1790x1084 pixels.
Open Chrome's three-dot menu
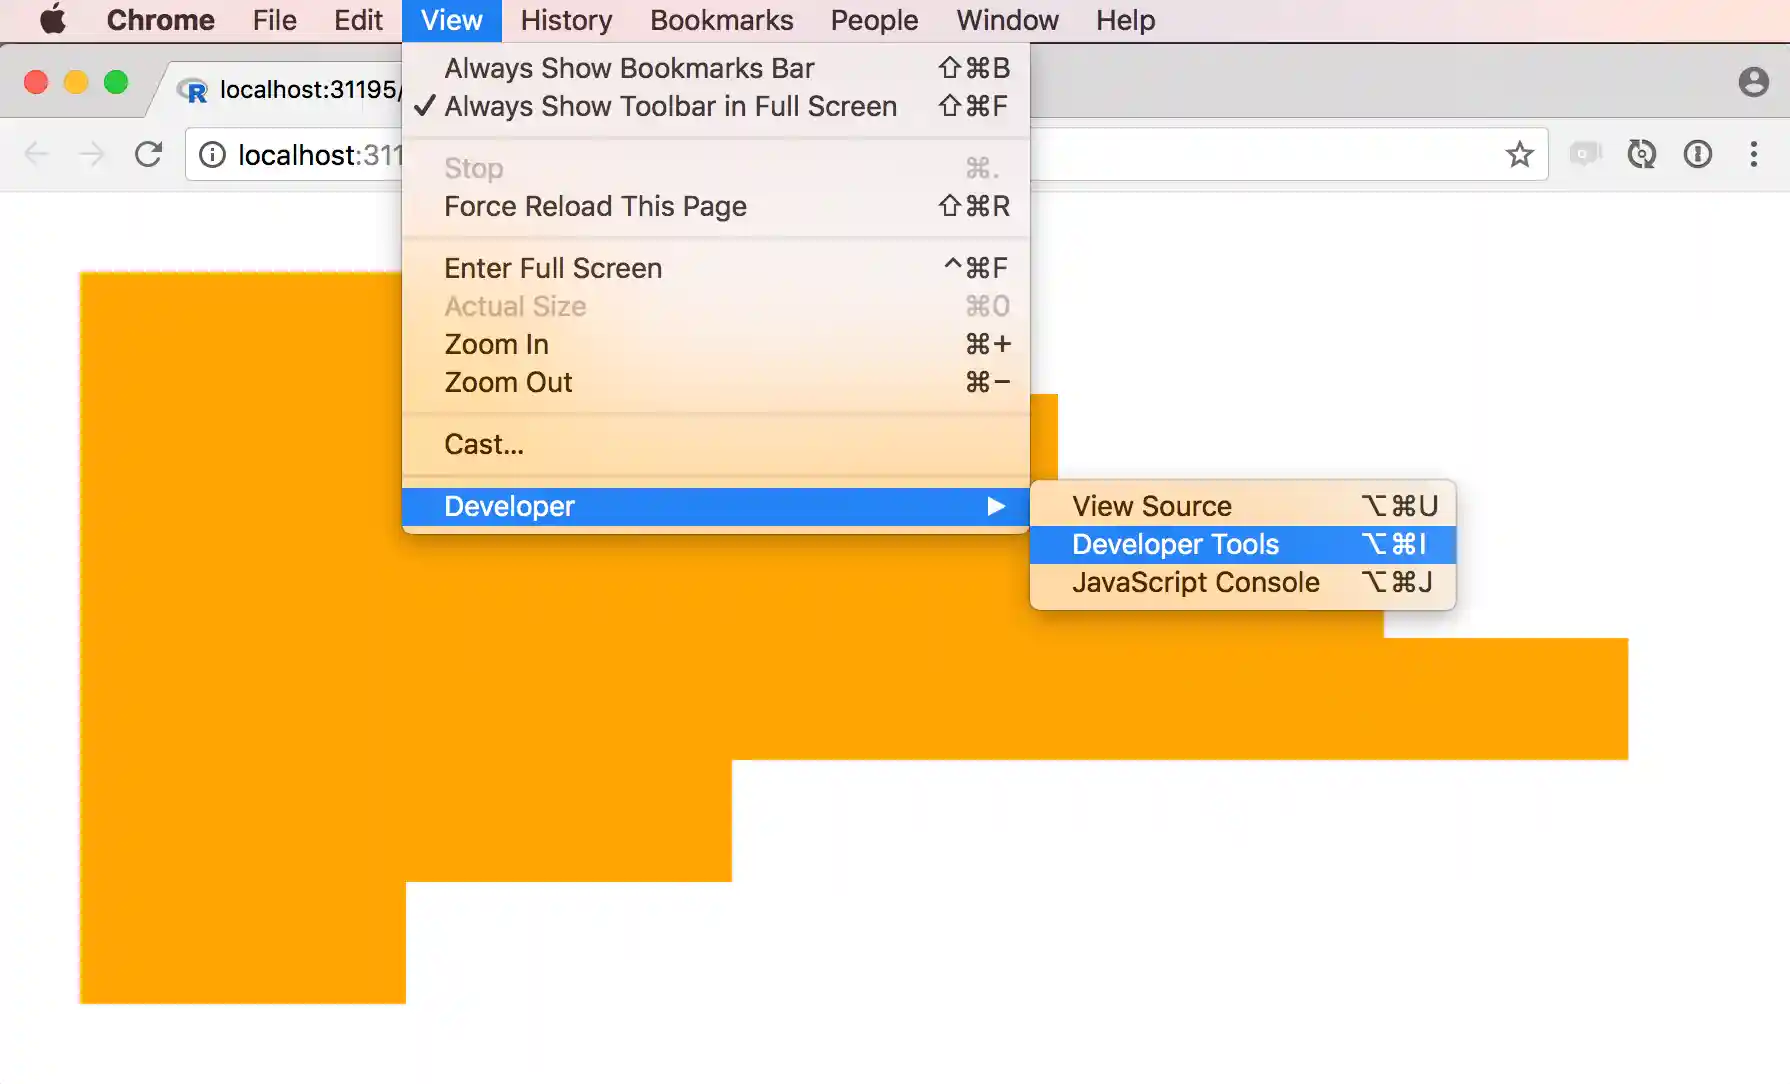coord(1754,154)
